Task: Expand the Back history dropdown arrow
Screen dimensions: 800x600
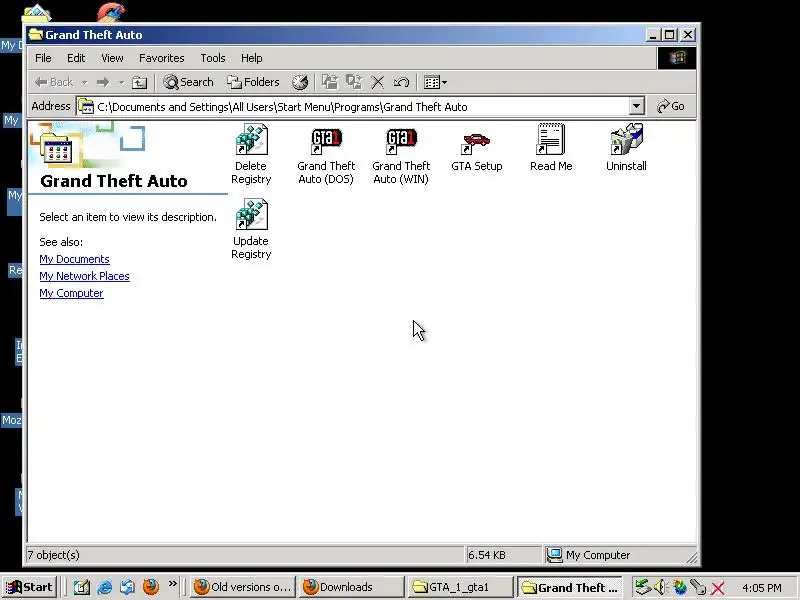Action: coord(84,82)
